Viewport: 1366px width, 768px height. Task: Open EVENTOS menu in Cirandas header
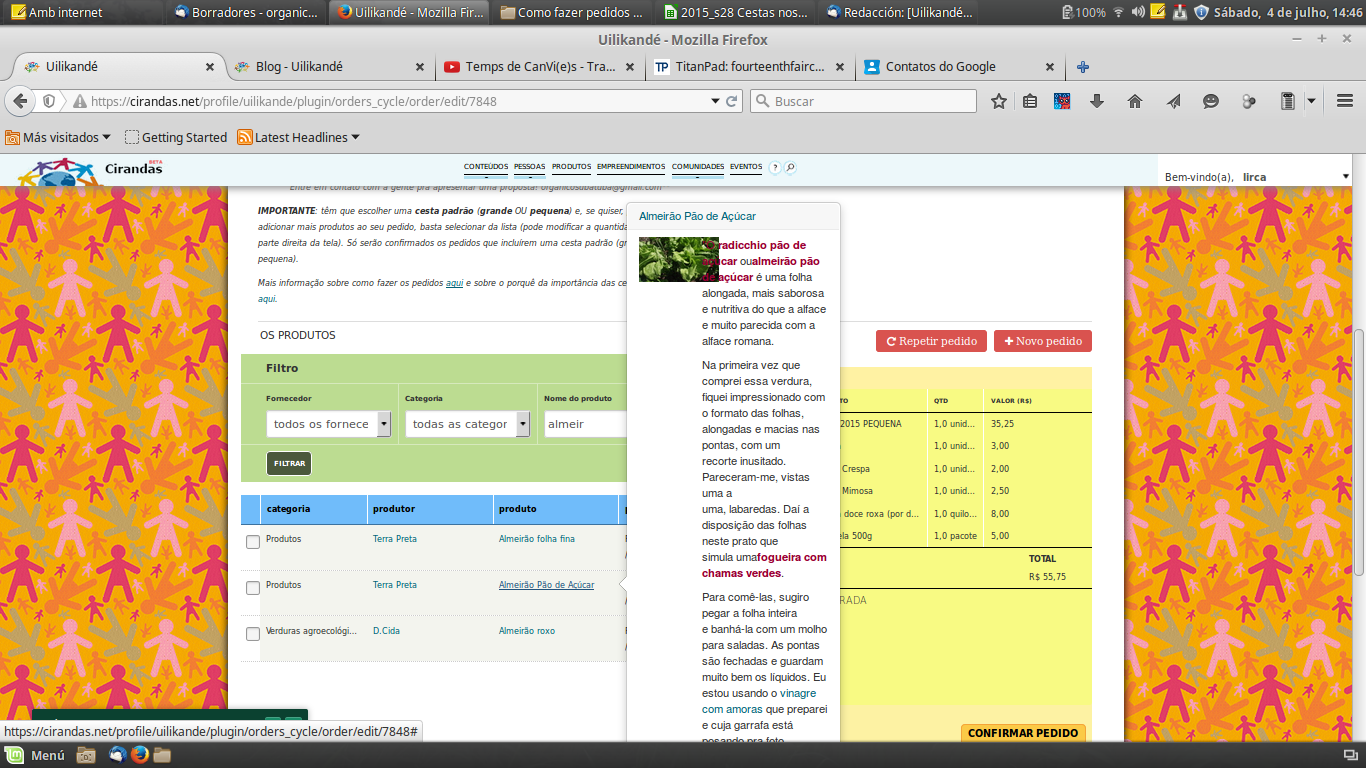pos(746,167)
